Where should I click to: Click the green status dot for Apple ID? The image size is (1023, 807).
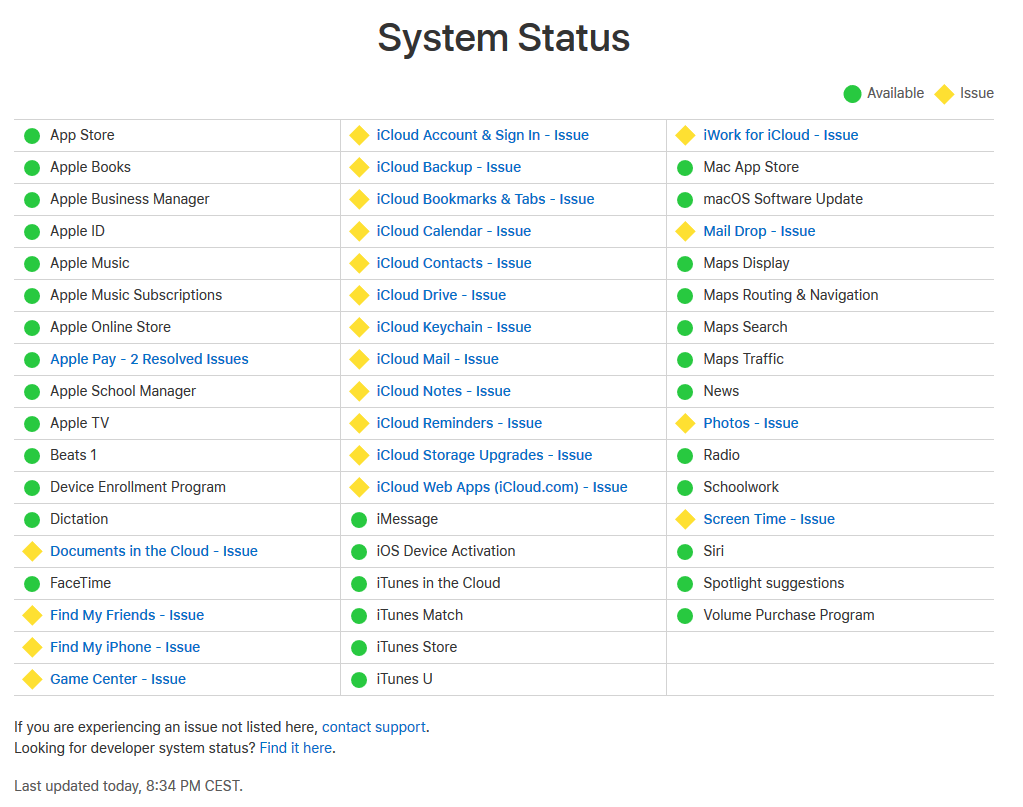pyautogui.click(x=32, y=232)
